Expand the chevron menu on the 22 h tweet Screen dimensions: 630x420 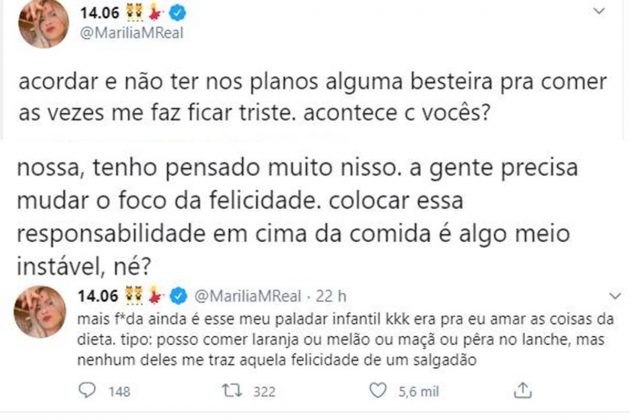(598, 297)
